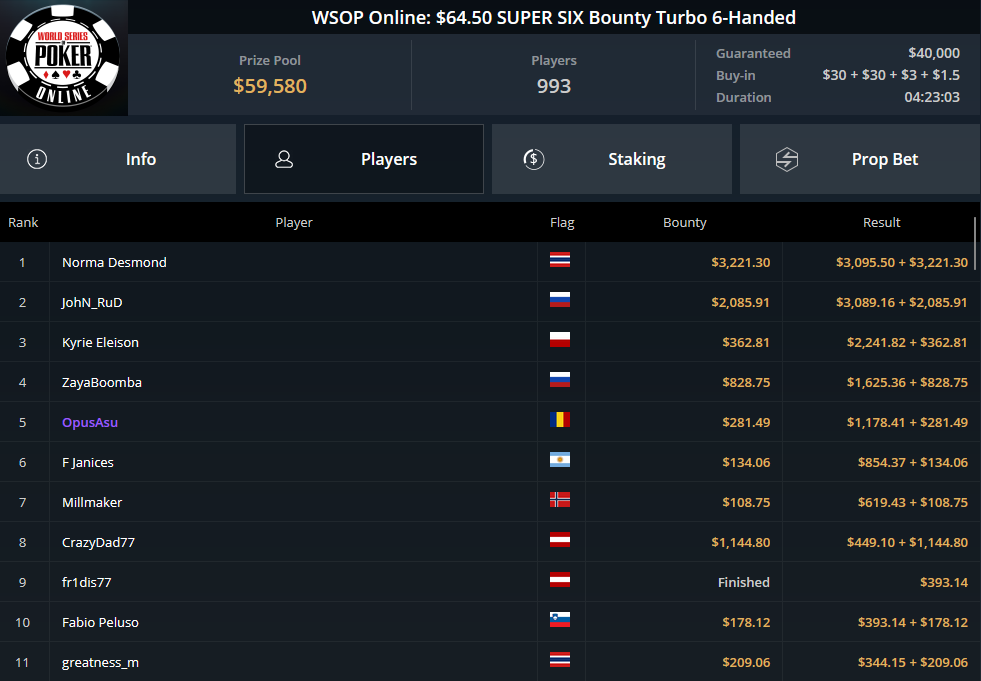This screenshot has width=981, height=681.
Task: Click Kyrie Eleison's flag icon
Action: [x=560, y=340]
